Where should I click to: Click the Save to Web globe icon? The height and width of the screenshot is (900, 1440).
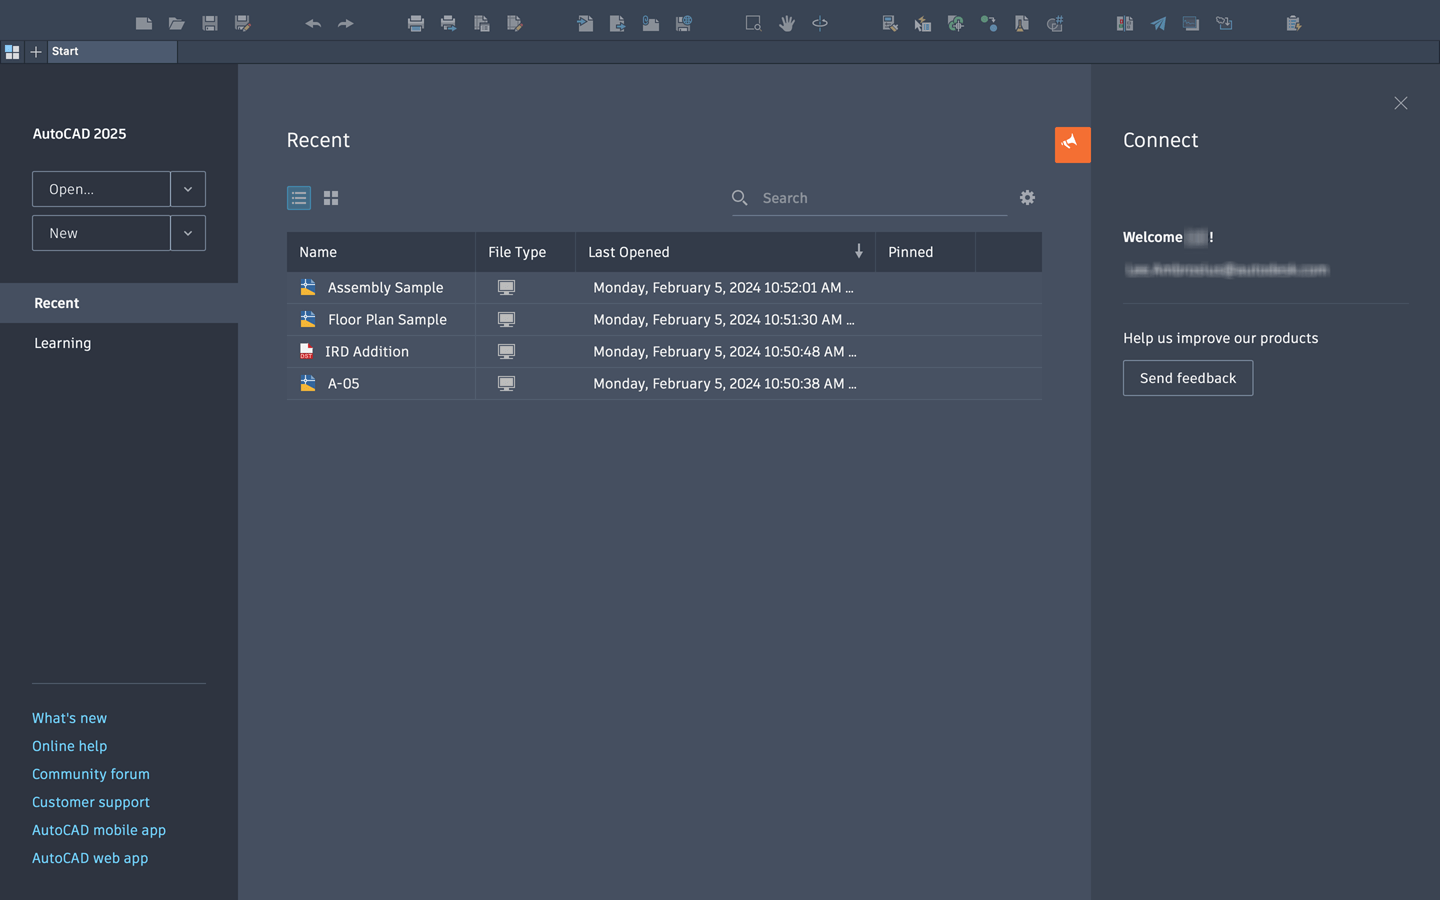684,23
